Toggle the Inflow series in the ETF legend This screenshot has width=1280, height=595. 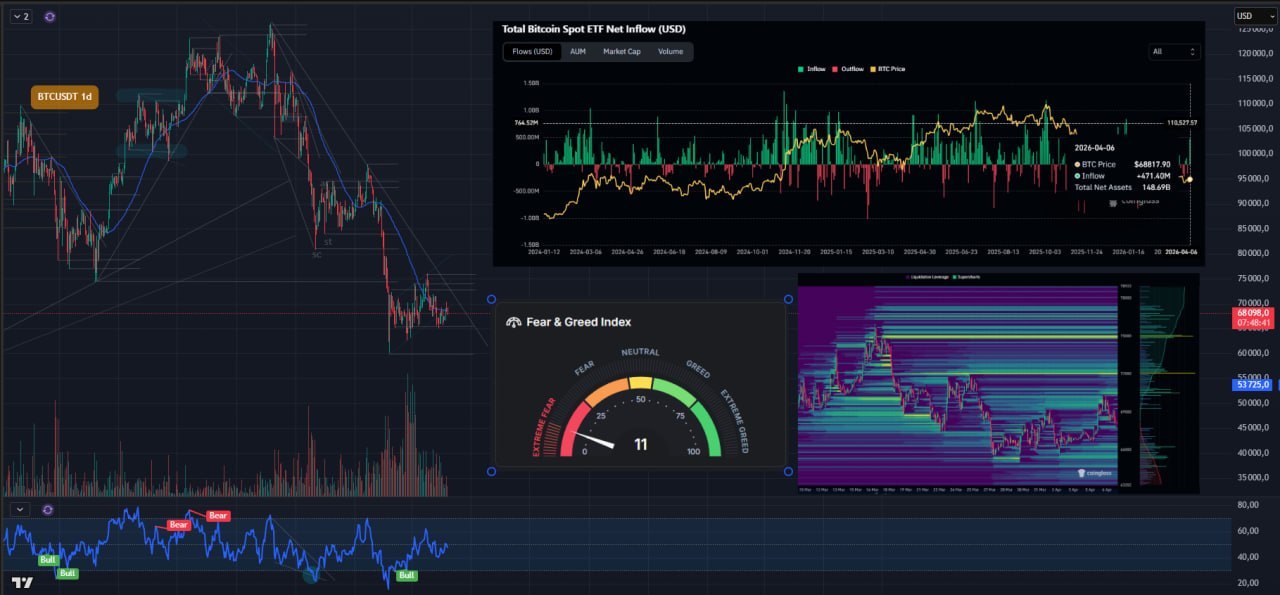point(811,69)
